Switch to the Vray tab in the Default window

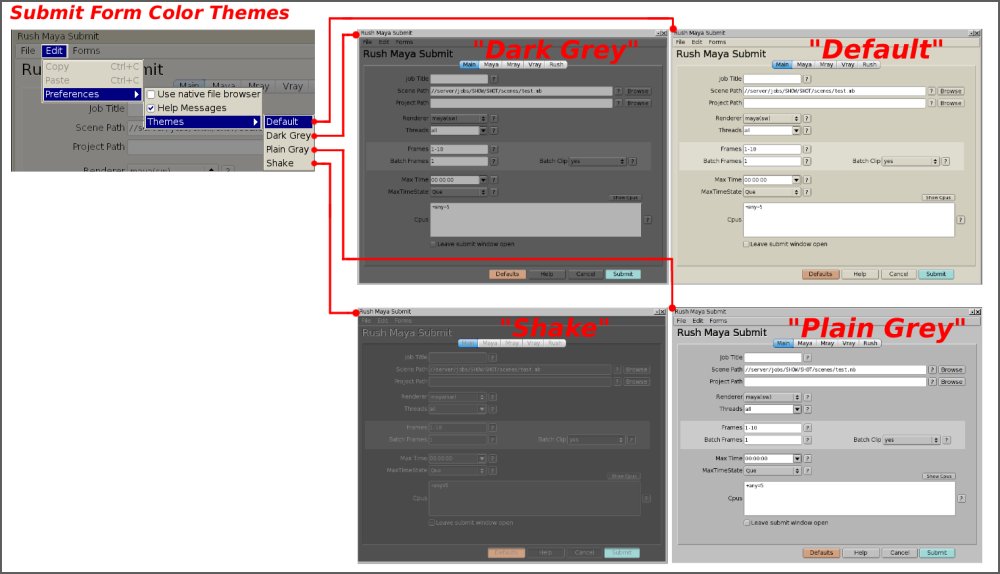click(x=848, y=64)
